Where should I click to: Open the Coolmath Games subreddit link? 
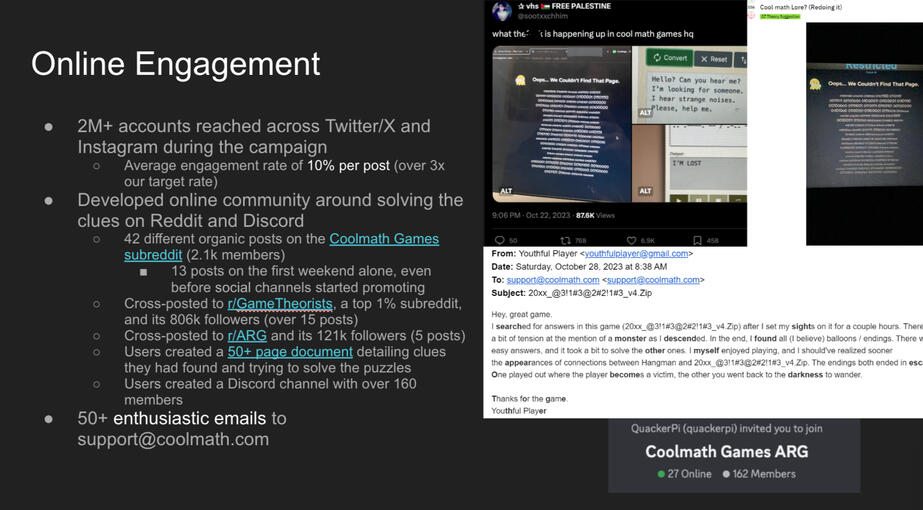[384, 238]
